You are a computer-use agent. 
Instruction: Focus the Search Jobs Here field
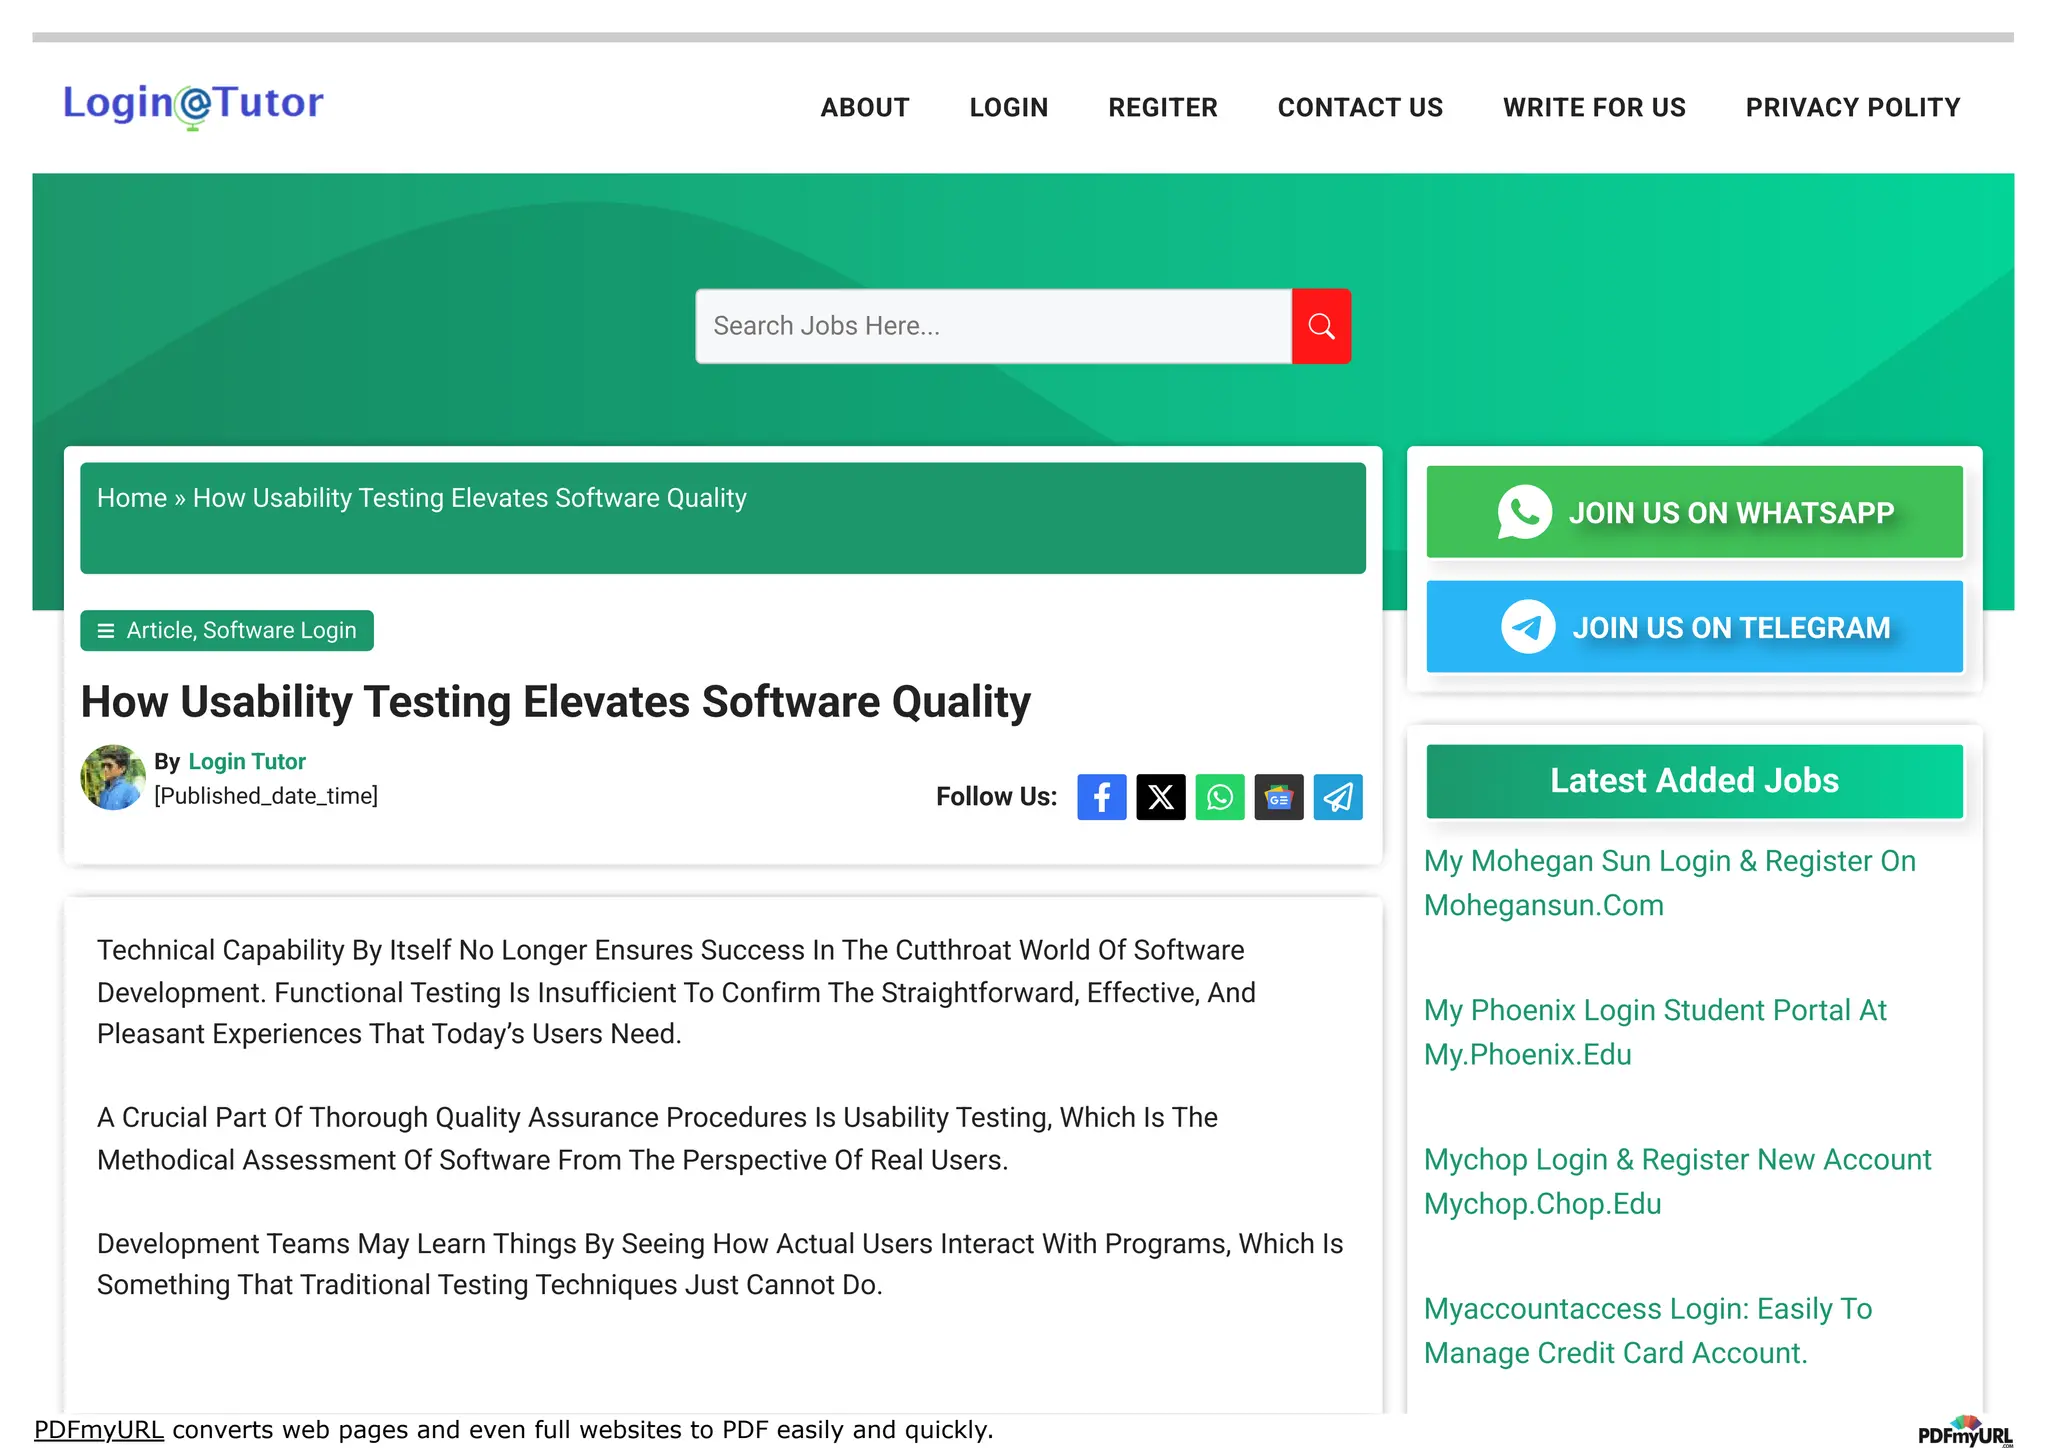(x=992, y=326)
